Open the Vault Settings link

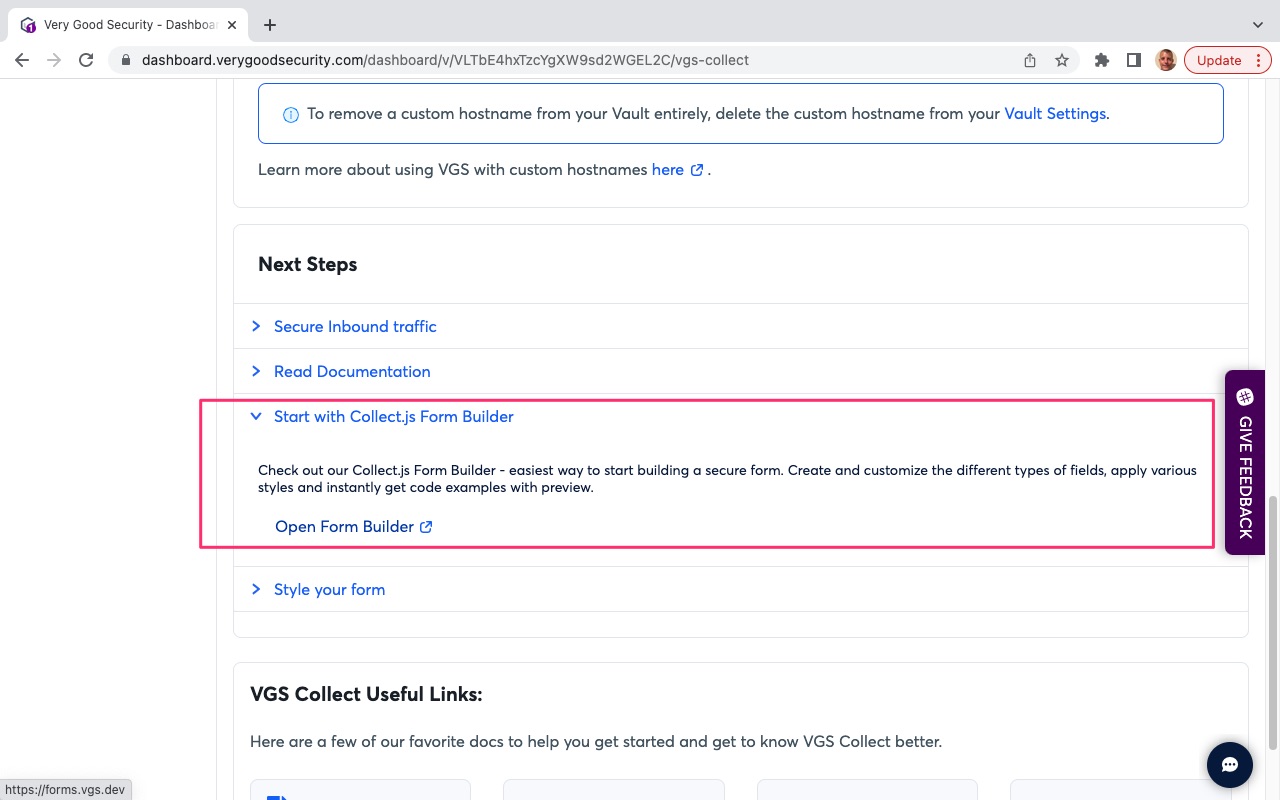(1055, 114)
